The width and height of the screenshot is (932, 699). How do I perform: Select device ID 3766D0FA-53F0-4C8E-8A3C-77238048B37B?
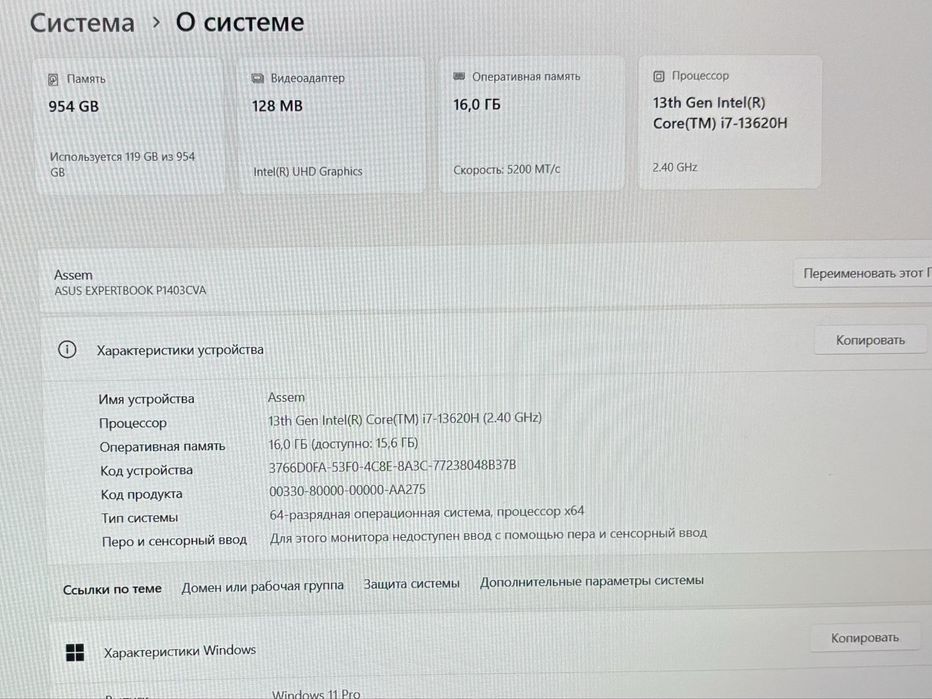tap(392, 466)
